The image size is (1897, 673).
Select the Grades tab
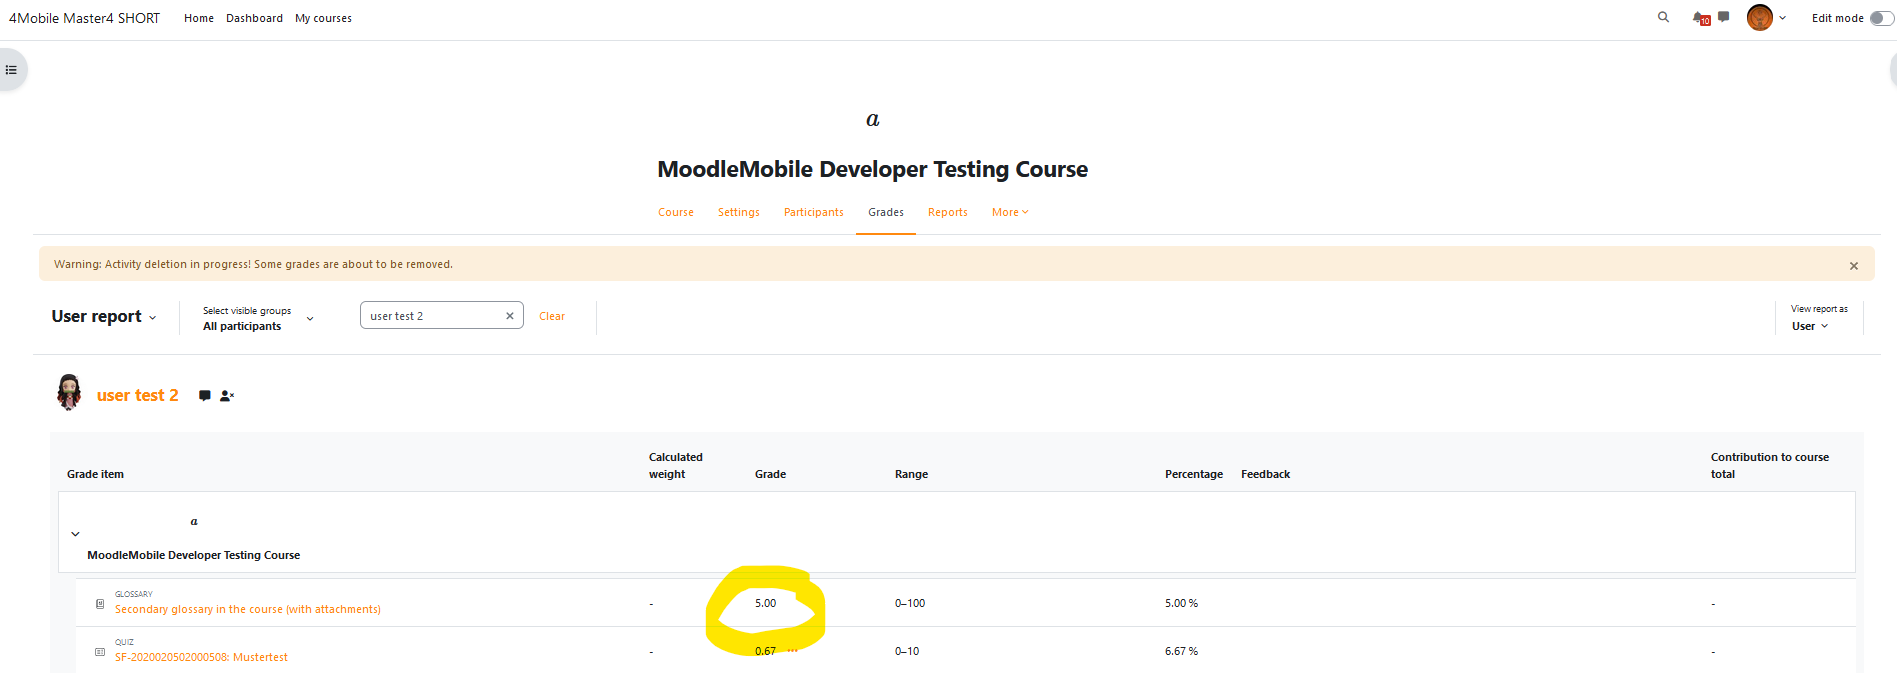[886, 212]
